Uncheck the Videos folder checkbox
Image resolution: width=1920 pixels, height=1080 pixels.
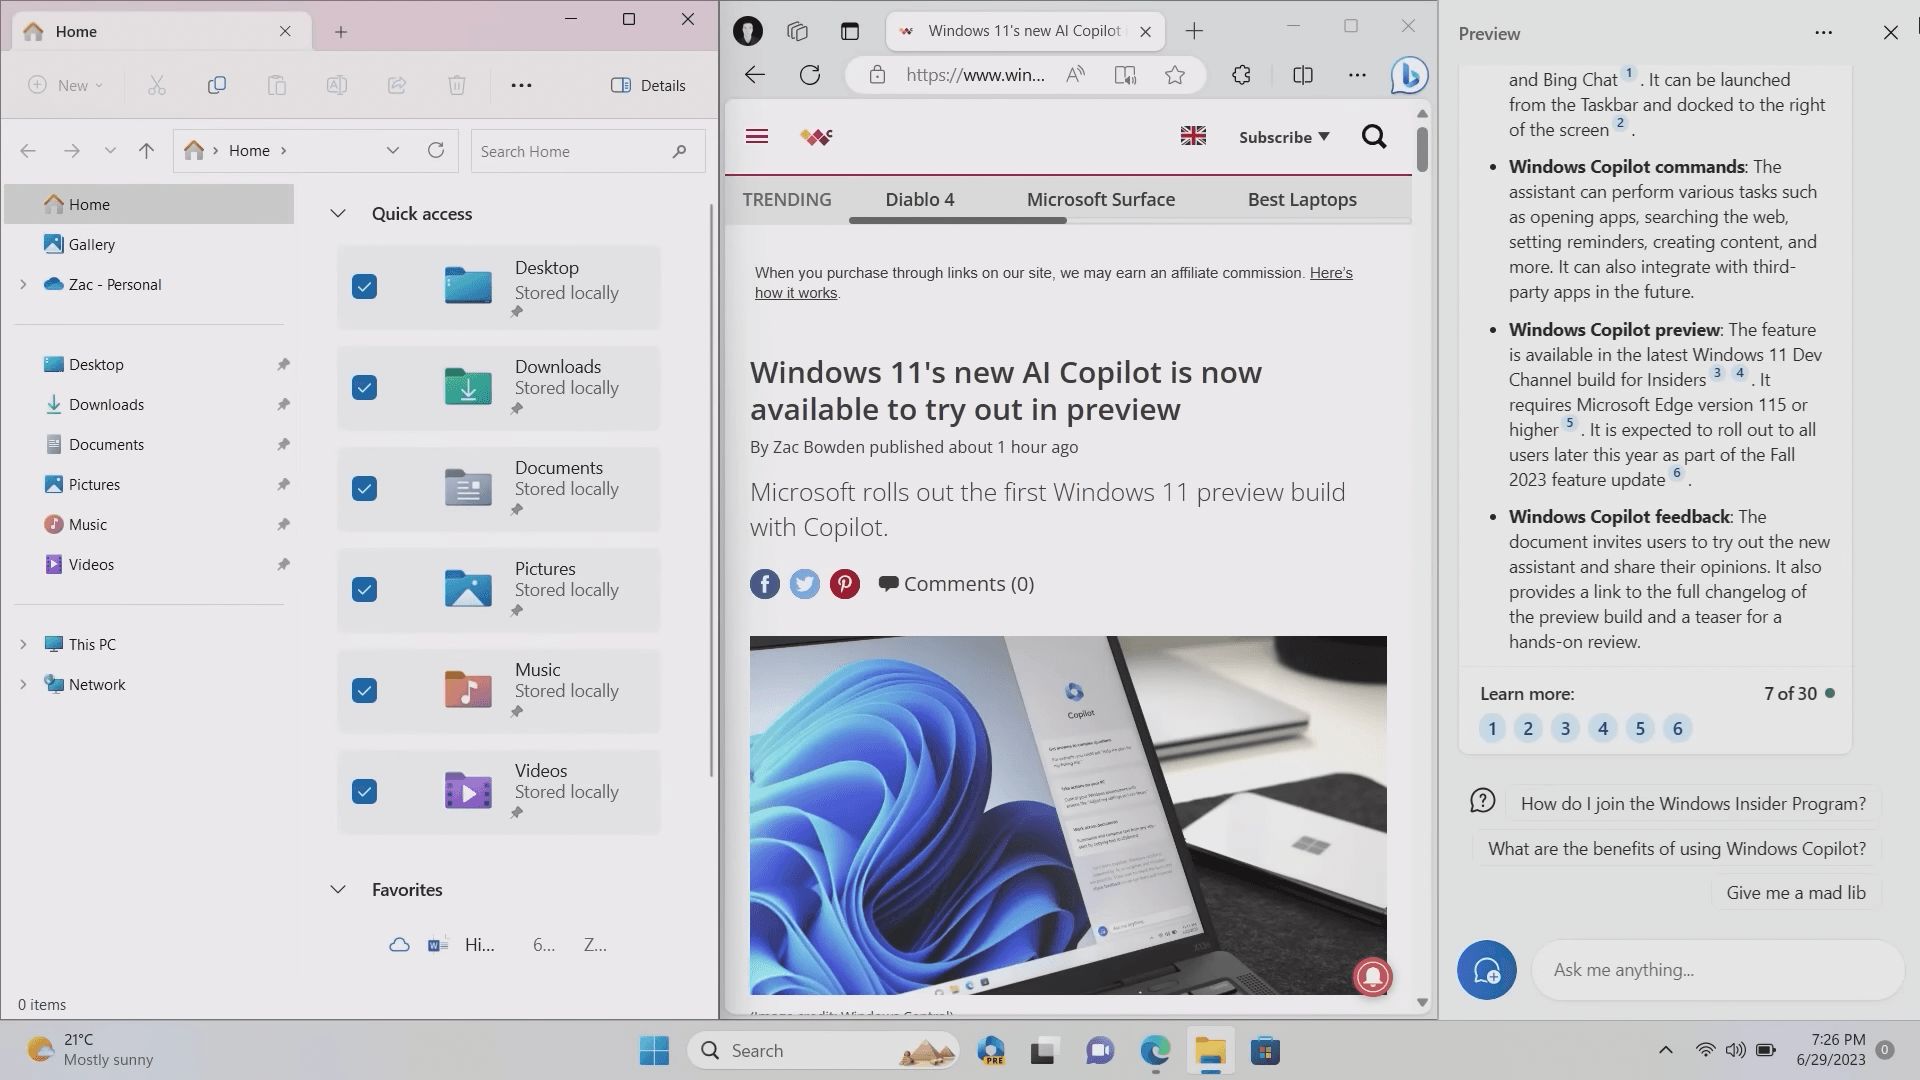pos(364,791)
